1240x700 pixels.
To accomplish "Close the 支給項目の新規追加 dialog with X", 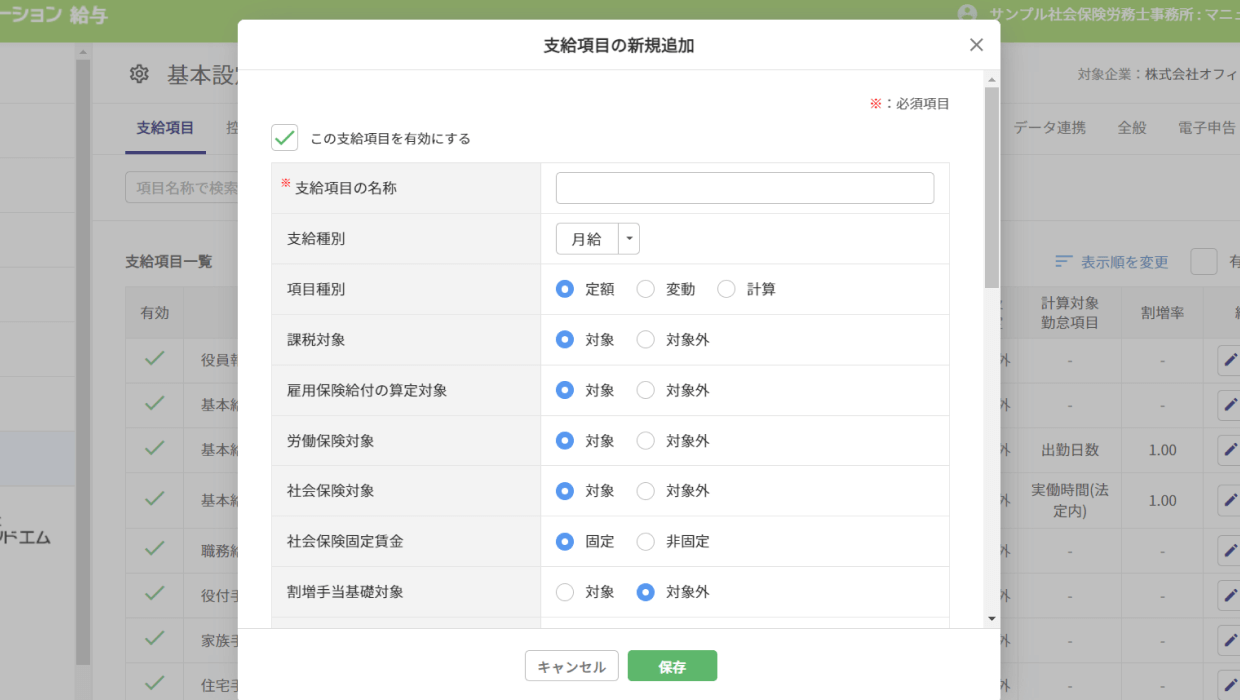I will coord(976,45).
